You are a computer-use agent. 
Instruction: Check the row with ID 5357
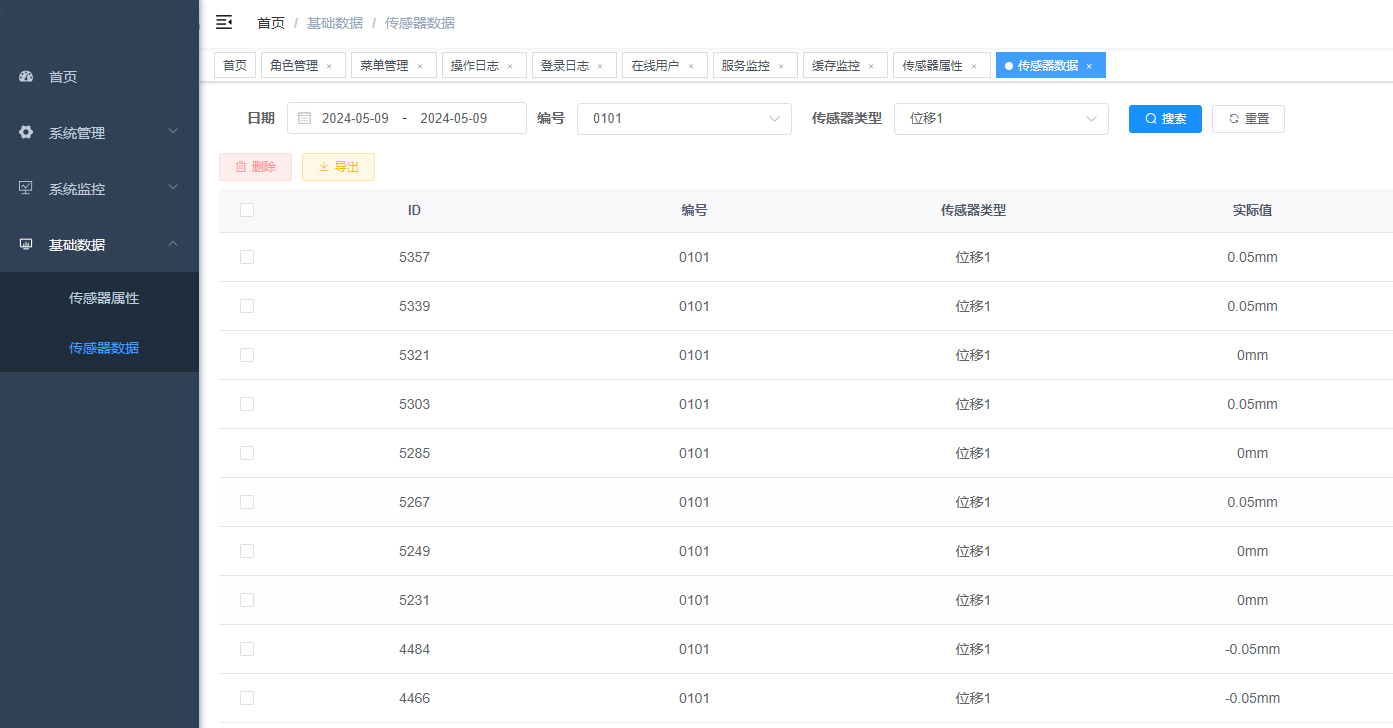pyautogui.click(x=247, y=257)
